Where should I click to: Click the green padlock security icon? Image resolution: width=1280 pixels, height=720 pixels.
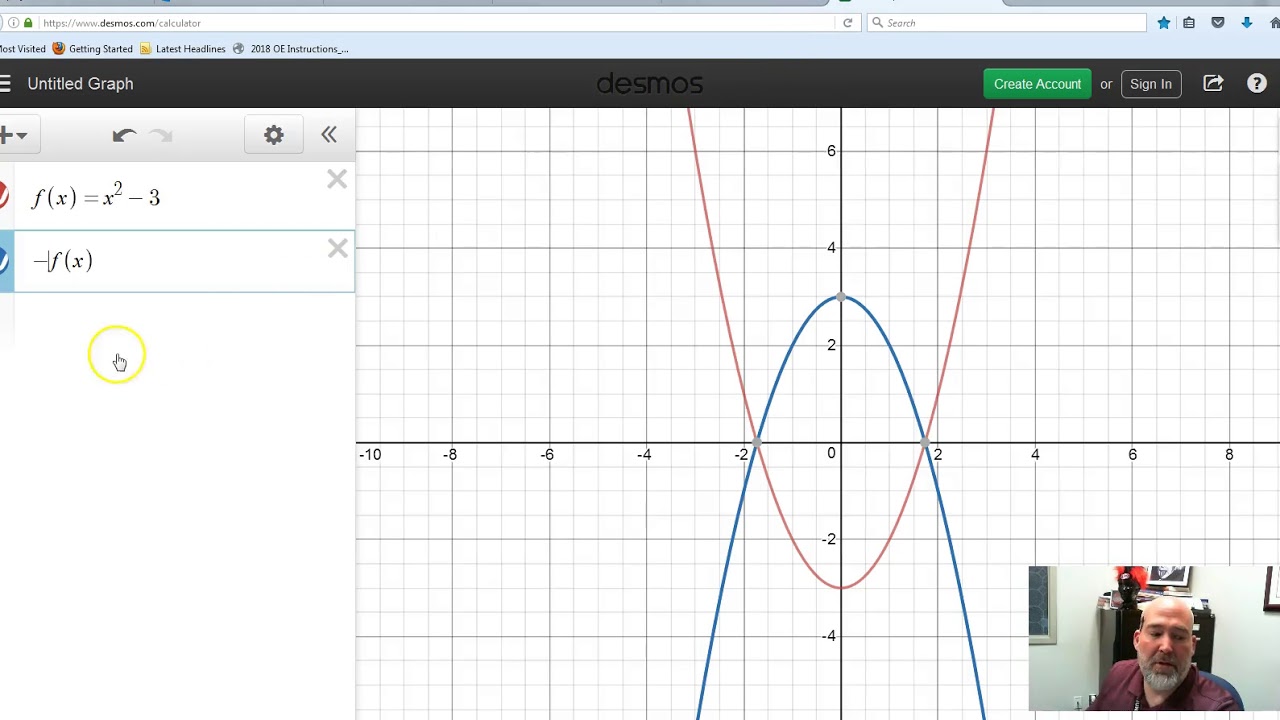pos(28,23)
